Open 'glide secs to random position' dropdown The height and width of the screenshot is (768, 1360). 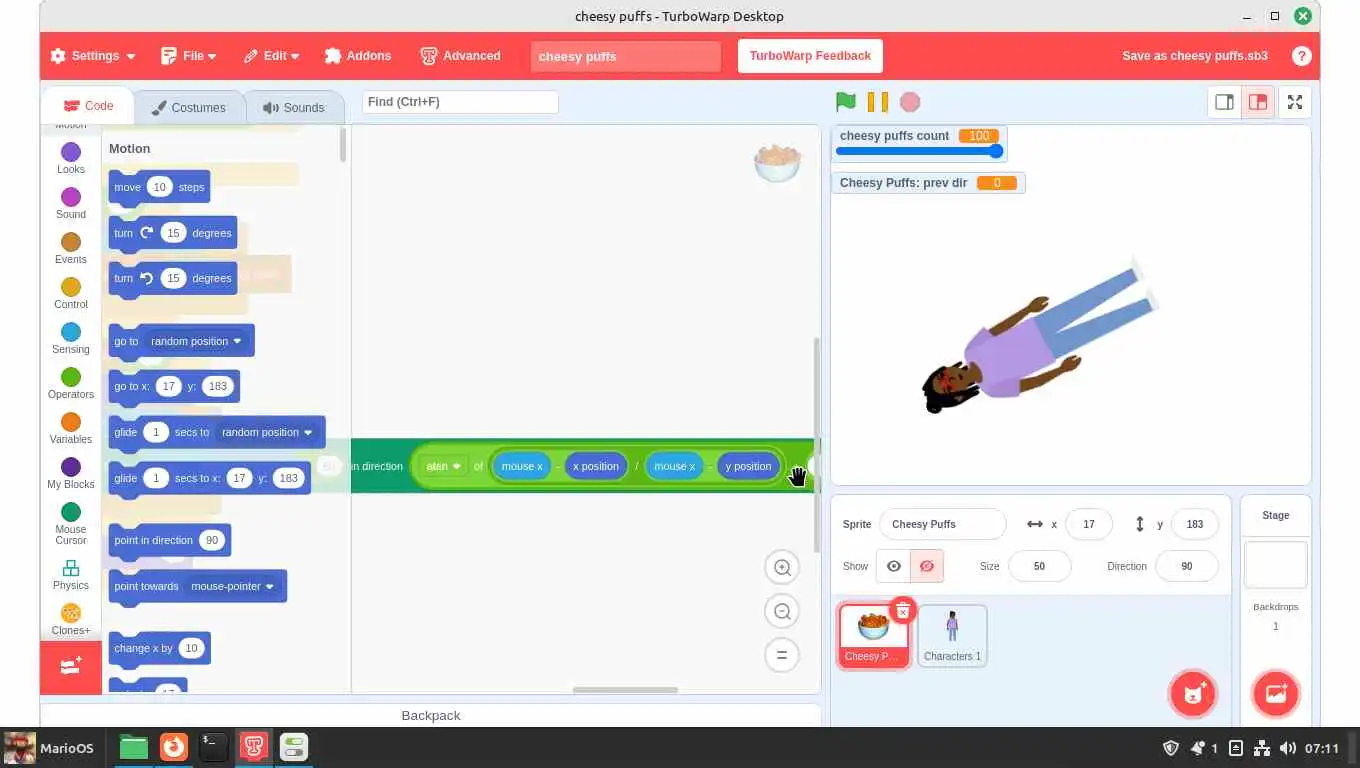coord(267,432)
